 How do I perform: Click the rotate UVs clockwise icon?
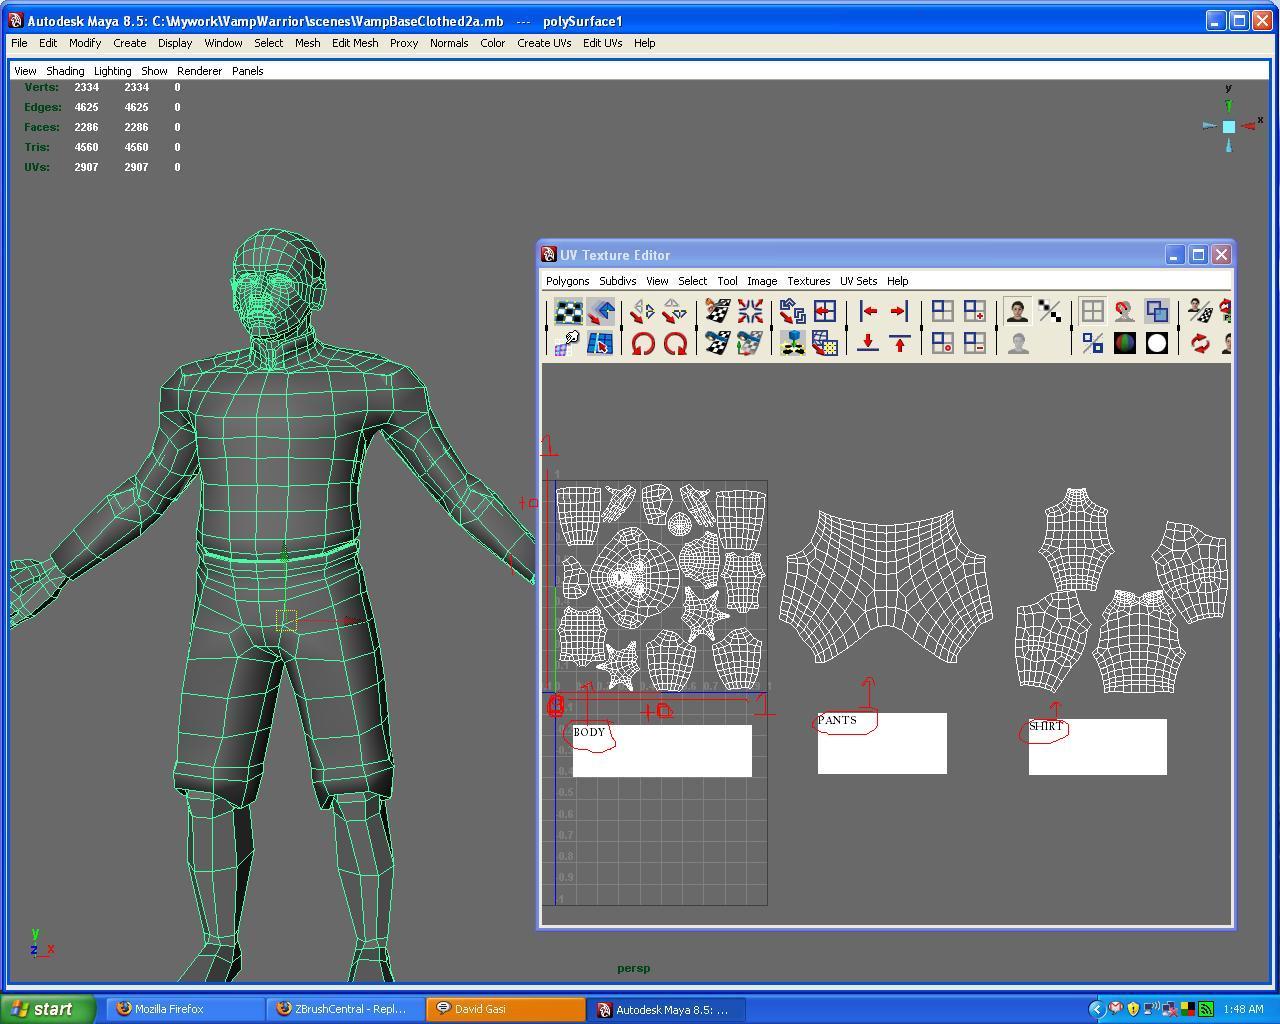[675, 344]
